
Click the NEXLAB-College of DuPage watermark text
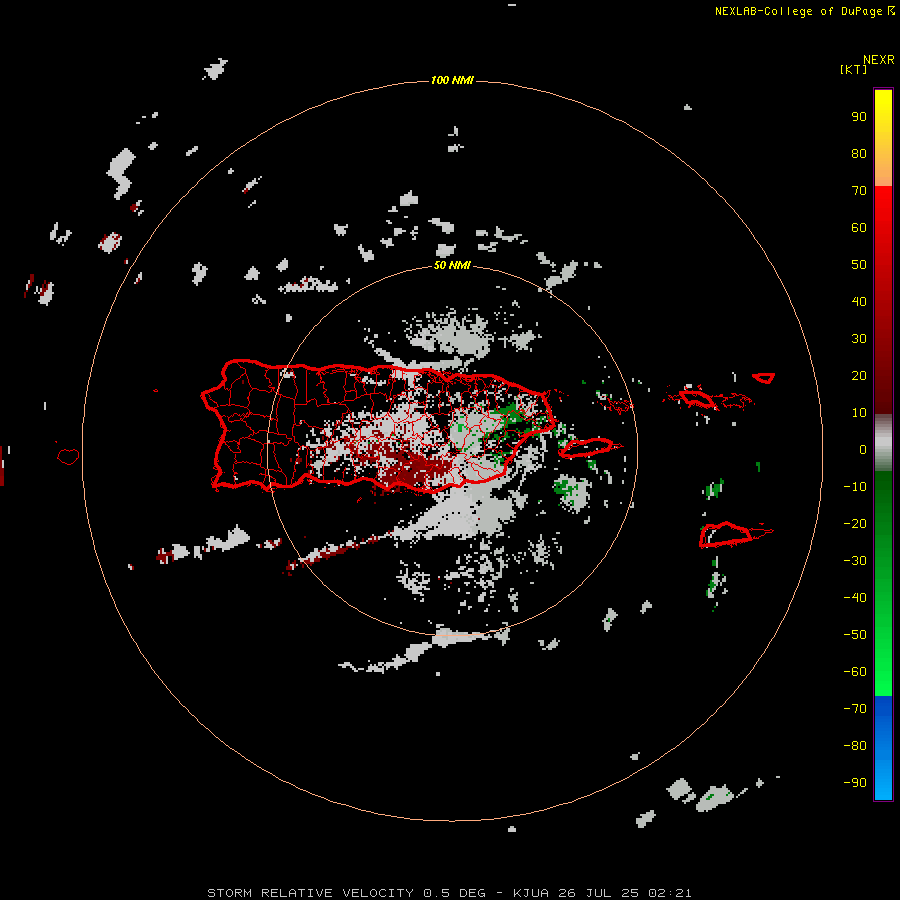pos(804,11)
